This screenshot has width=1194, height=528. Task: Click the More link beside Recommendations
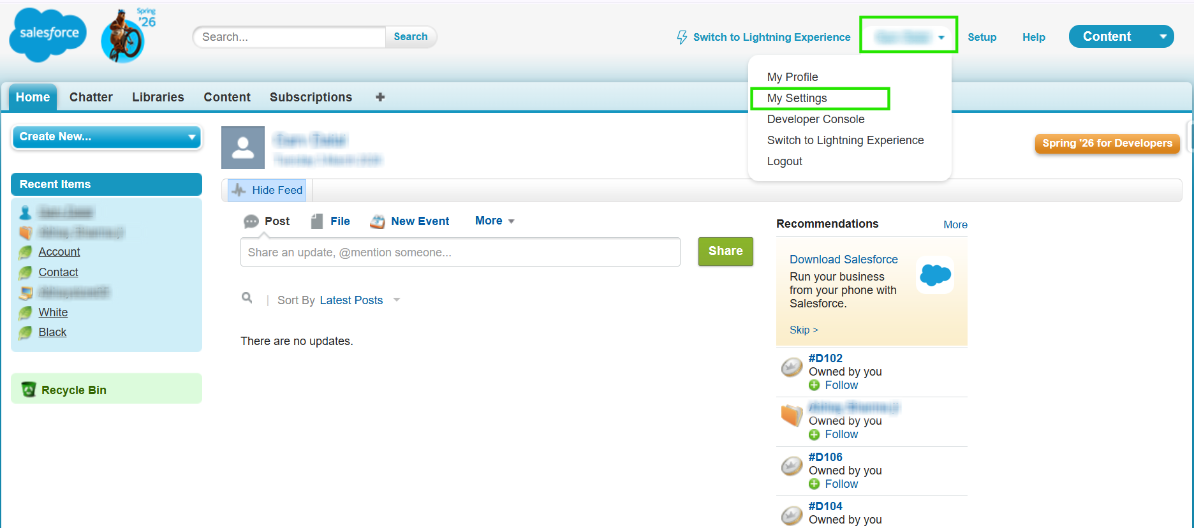tap(955, 225)
